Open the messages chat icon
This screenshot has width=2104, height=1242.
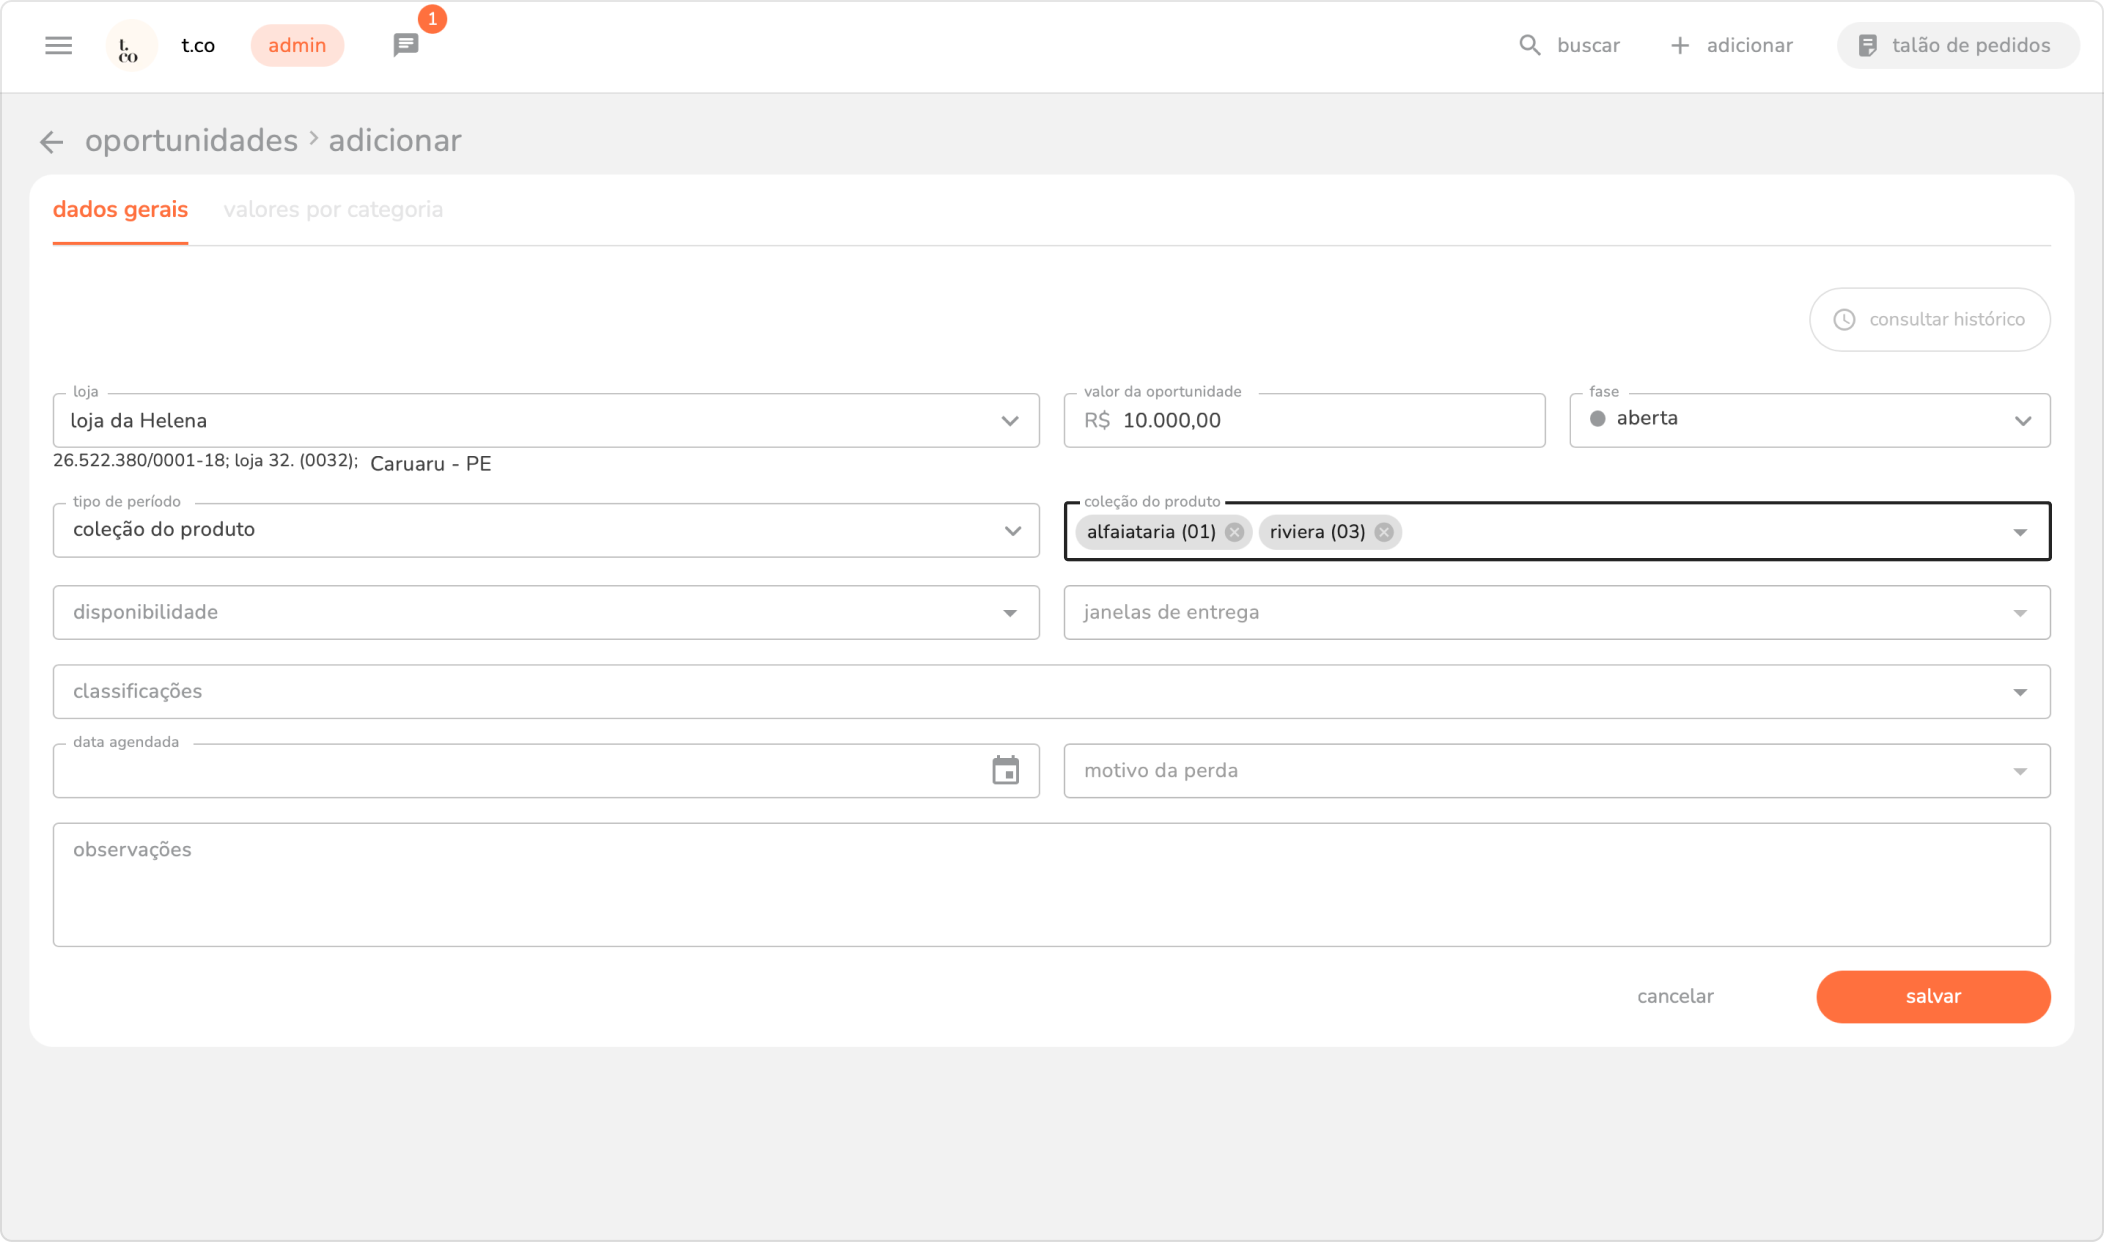point(405,46)
